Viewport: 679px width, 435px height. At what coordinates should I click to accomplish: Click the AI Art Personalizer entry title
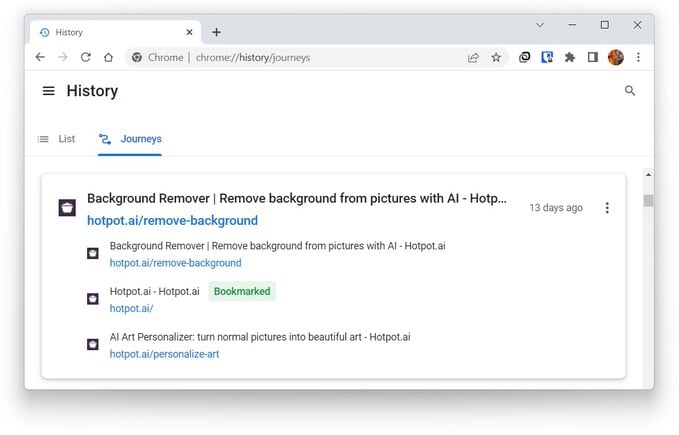260,337
